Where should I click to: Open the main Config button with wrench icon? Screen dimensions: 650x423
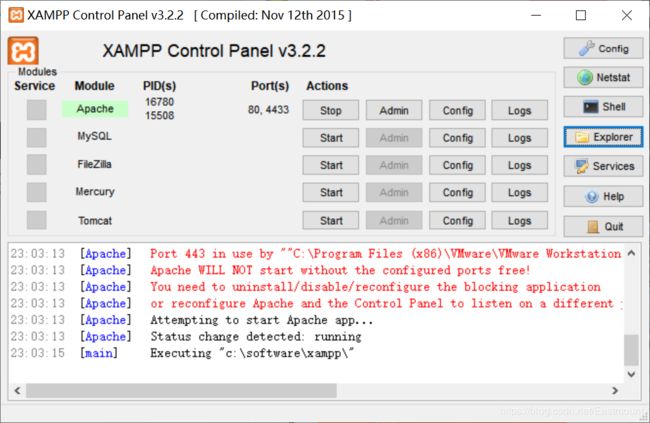603,49
